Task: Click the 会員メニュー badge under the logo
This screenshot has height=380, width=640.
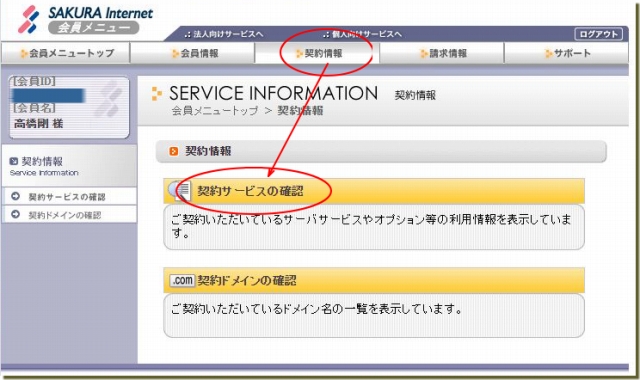Action: coord(93,28)
